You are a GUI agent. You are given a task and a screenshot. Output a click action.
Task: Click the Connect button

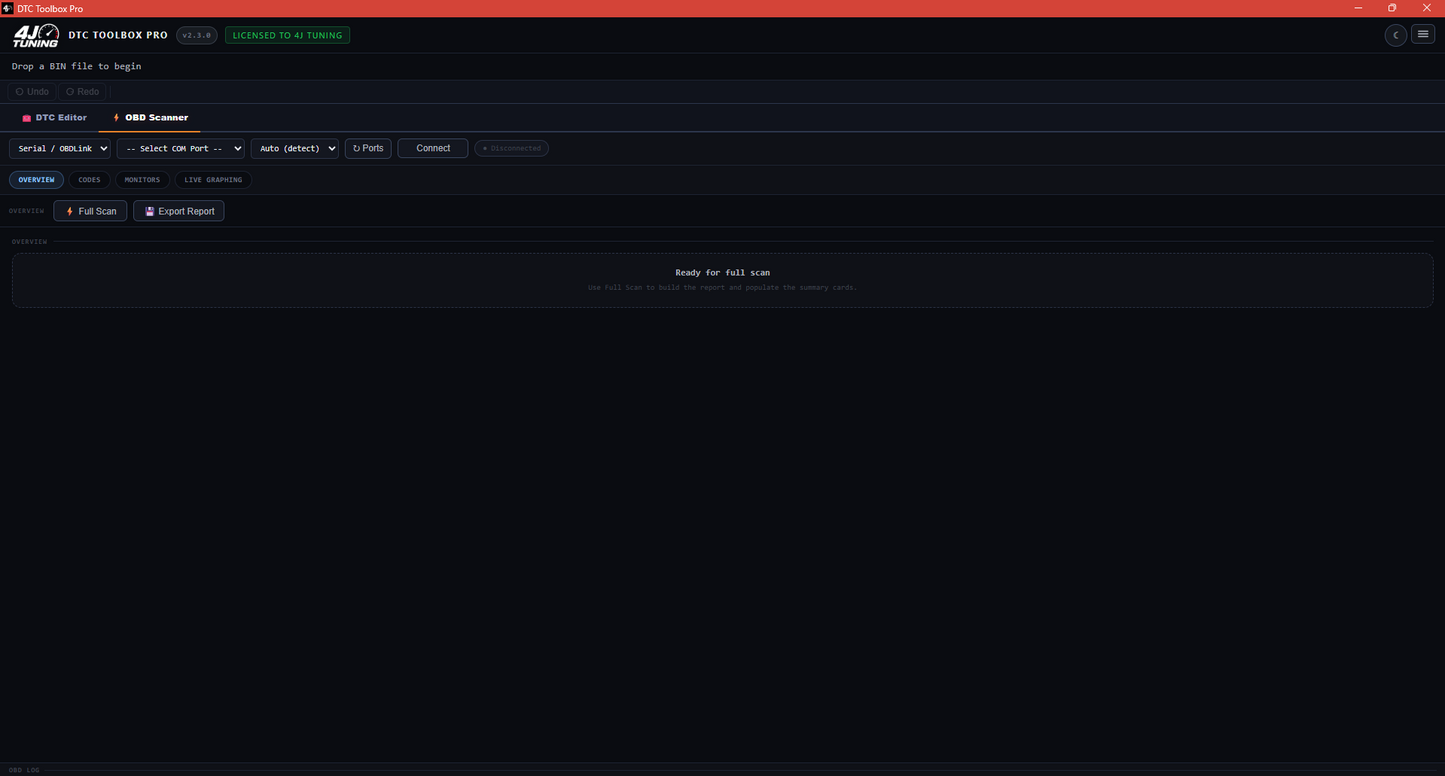[433, 148]
